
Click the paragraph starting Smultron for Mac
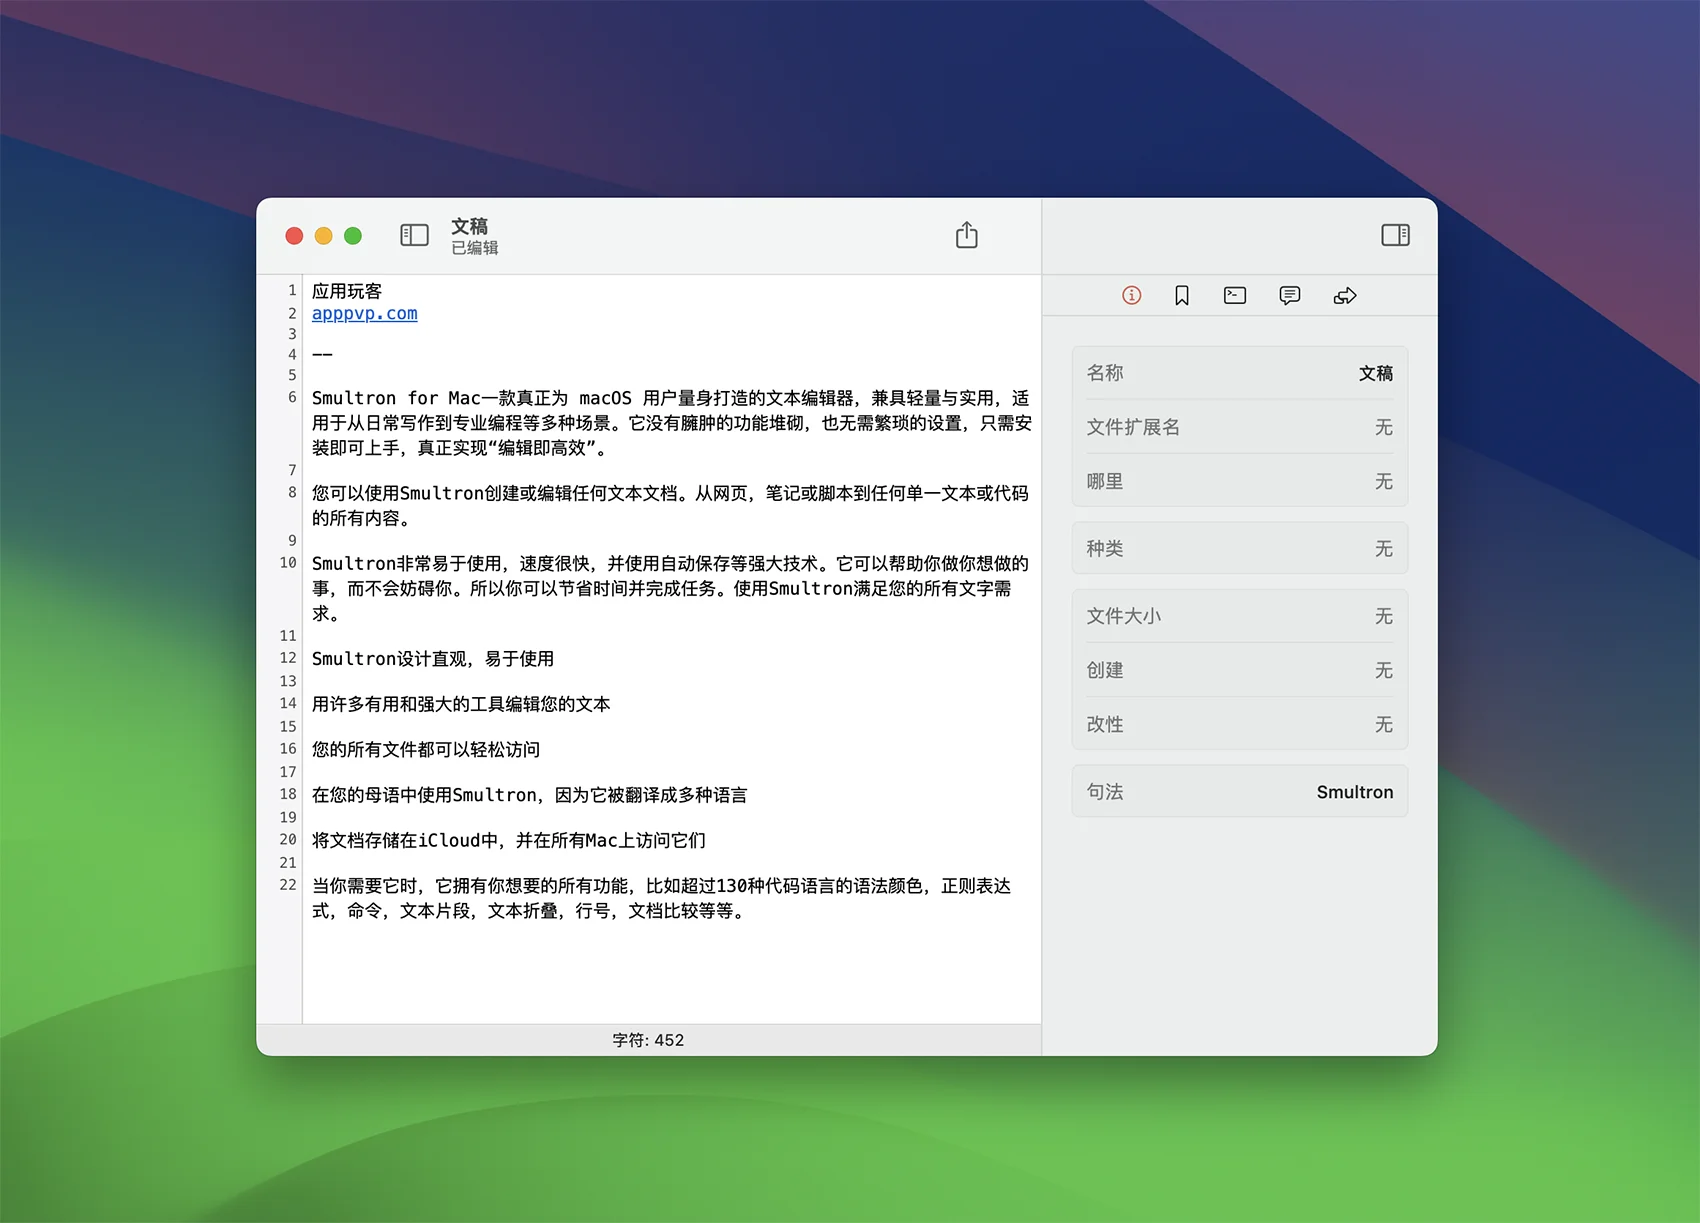(671, 422)
